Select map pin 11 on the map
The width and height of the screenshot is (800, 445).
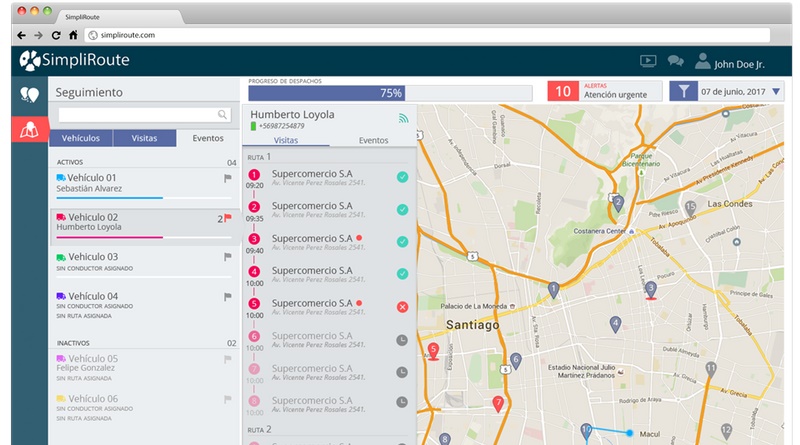711,369
